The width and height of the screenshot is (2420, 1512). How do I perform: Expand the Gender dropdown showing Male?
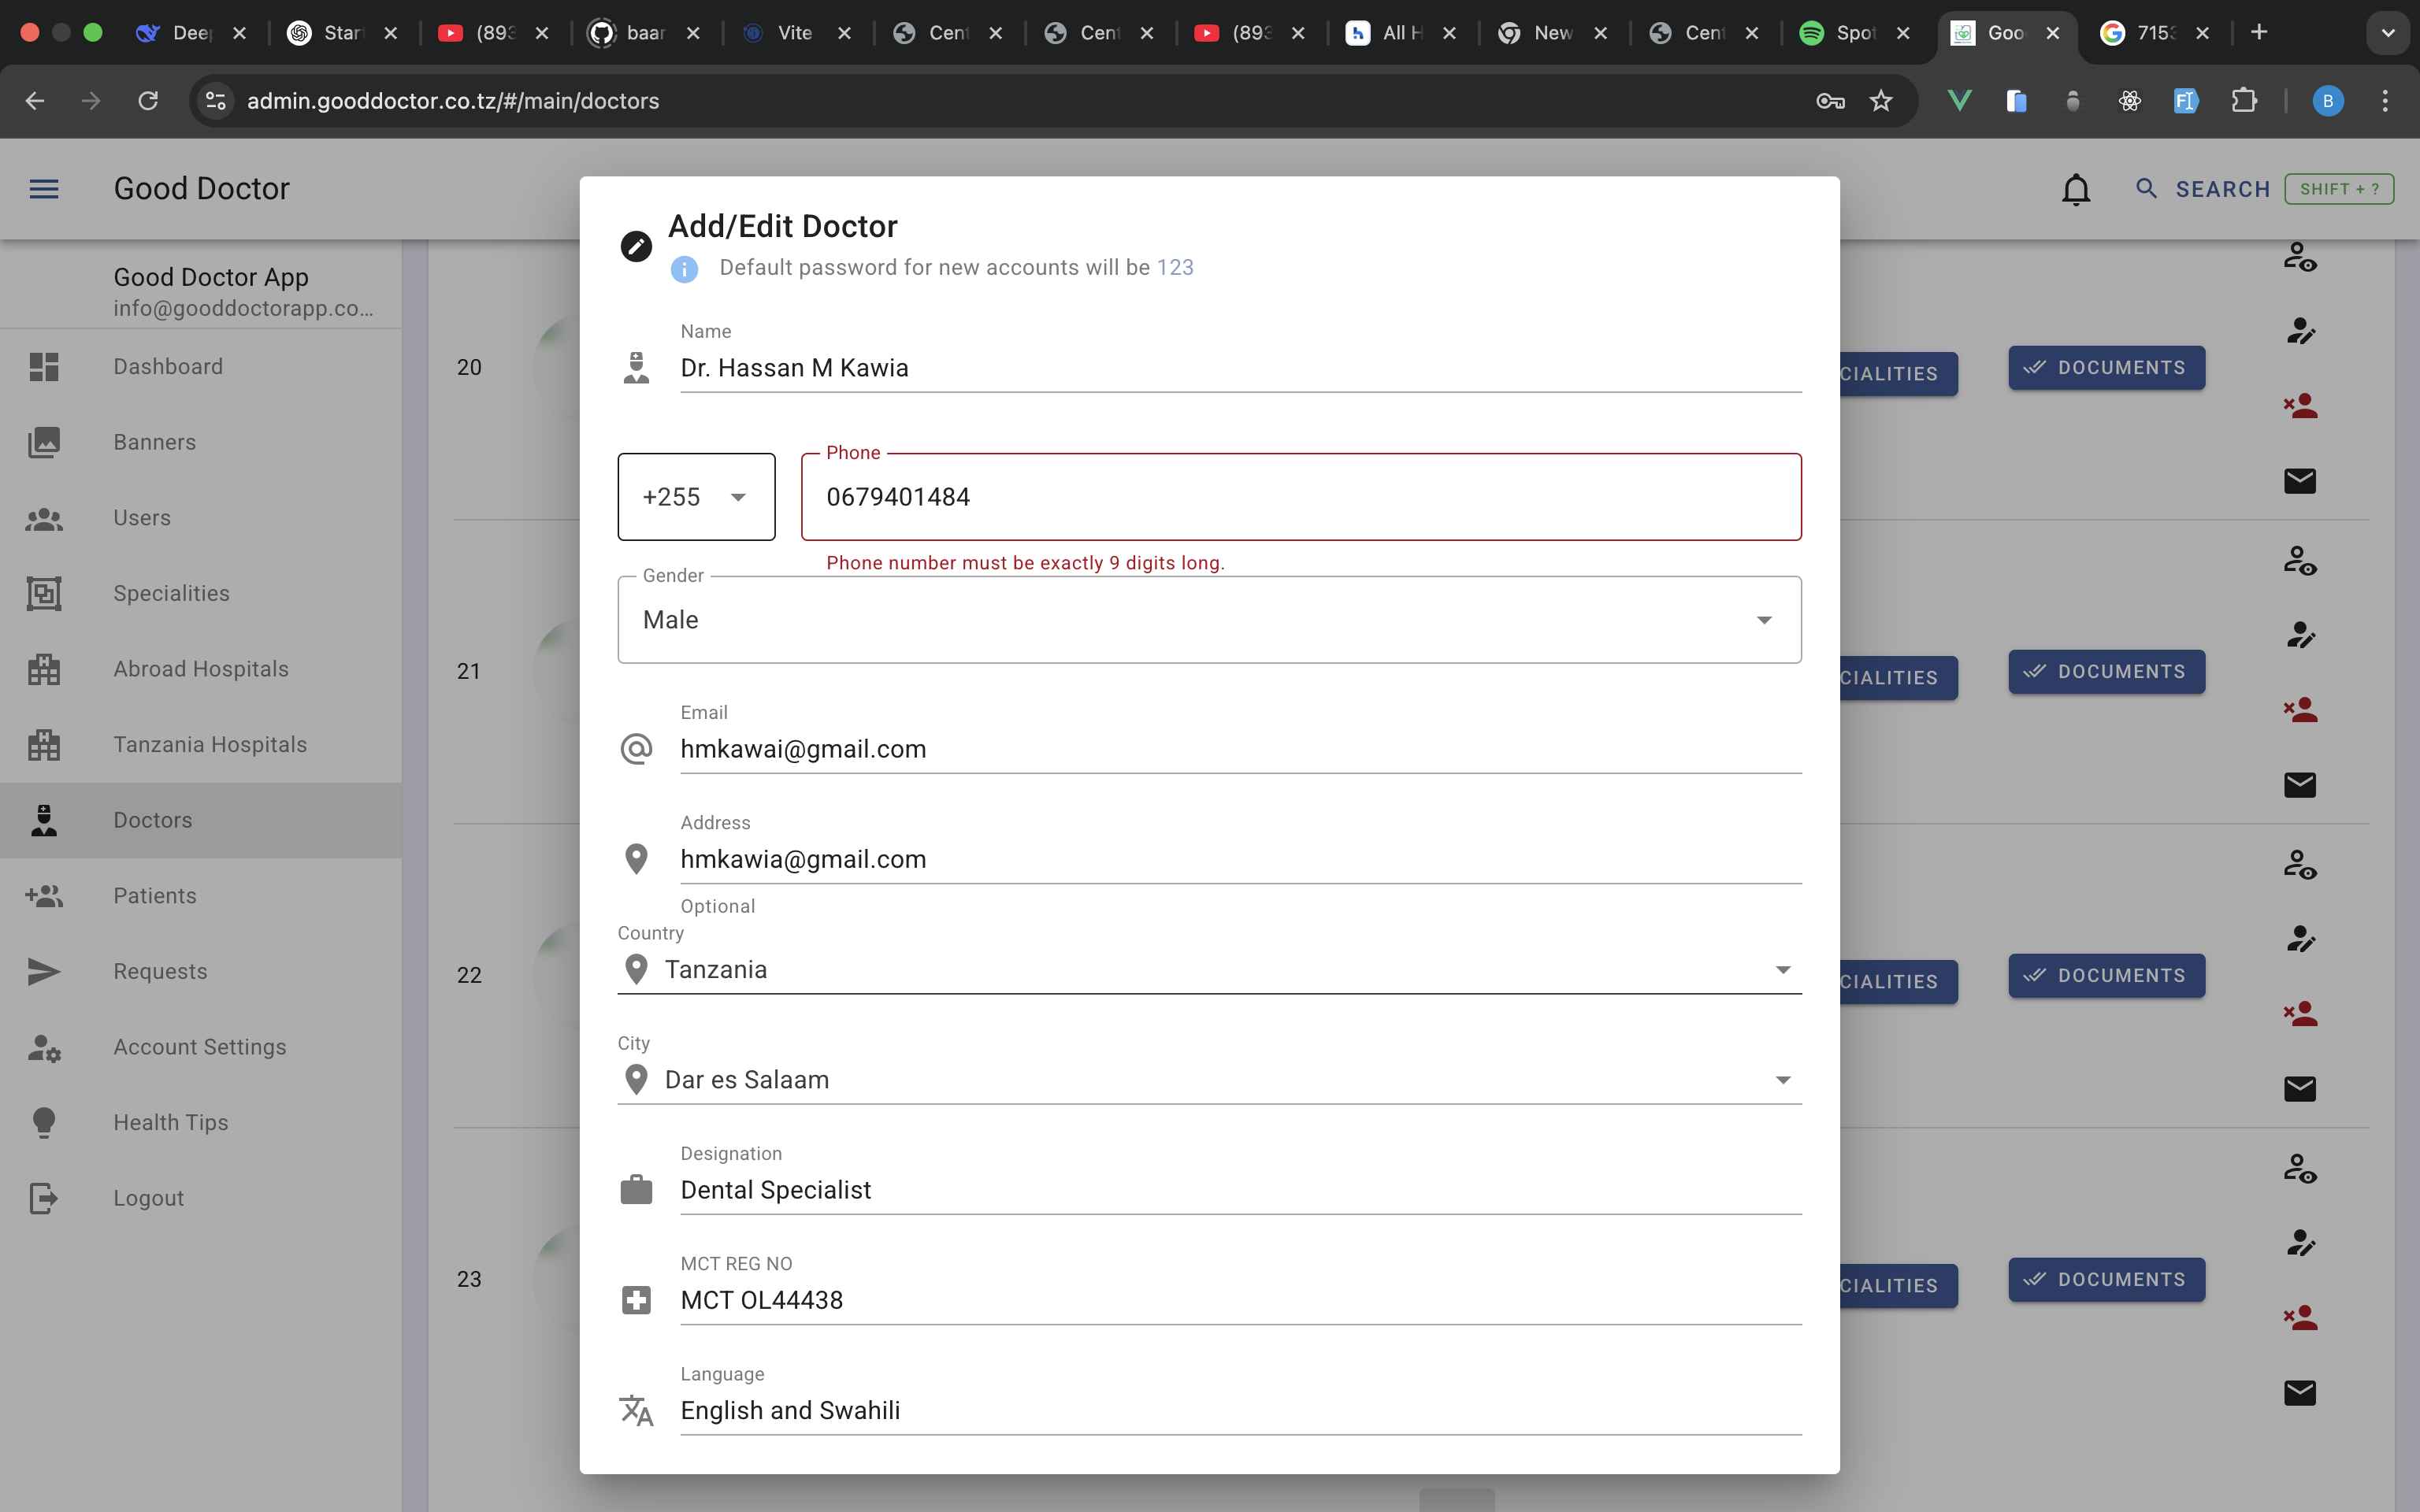[x=1209, y=620]
